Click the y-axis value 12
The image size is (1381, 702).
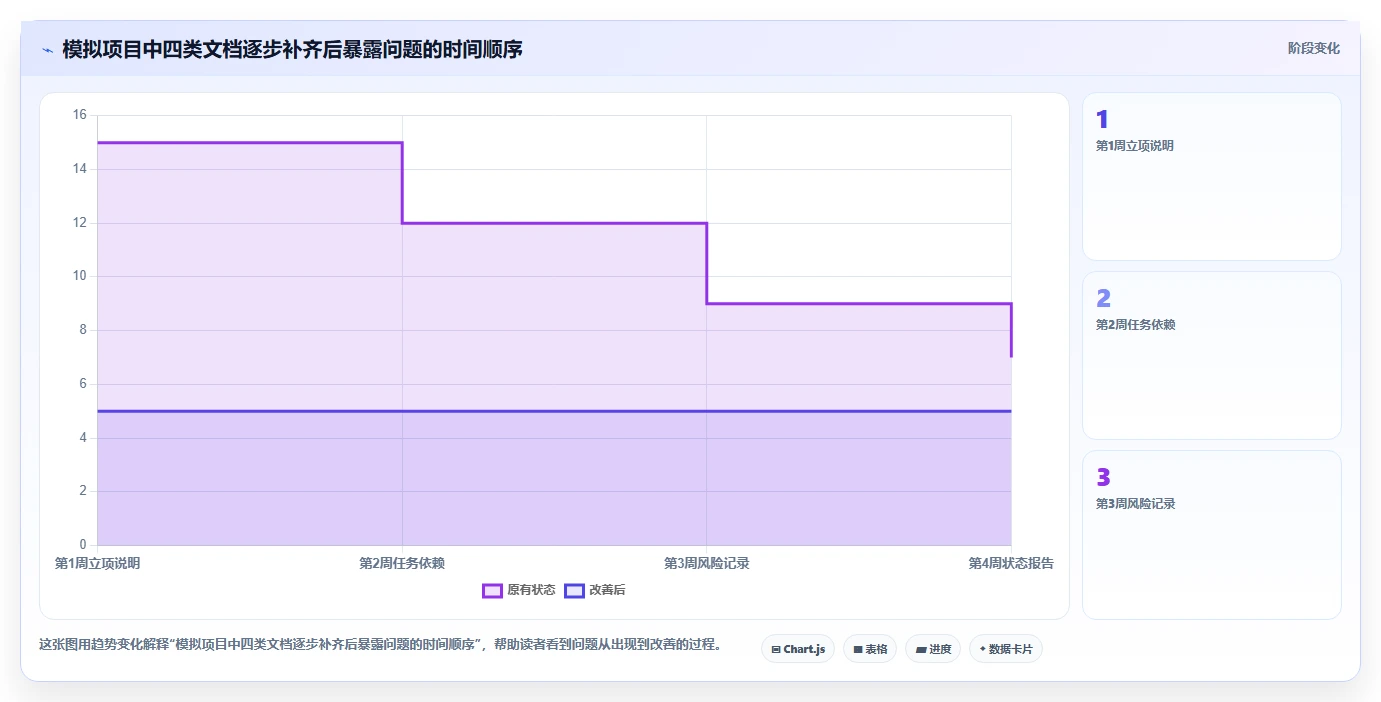tap(80, 223)
